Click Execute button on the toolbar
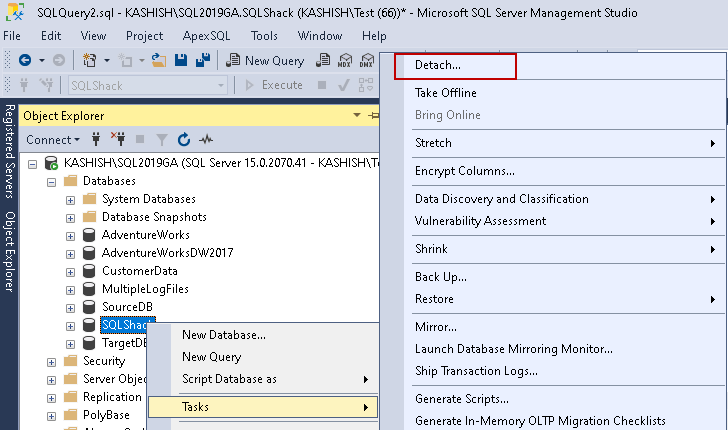Screen dimensions: 728x430 pos(274,85)
